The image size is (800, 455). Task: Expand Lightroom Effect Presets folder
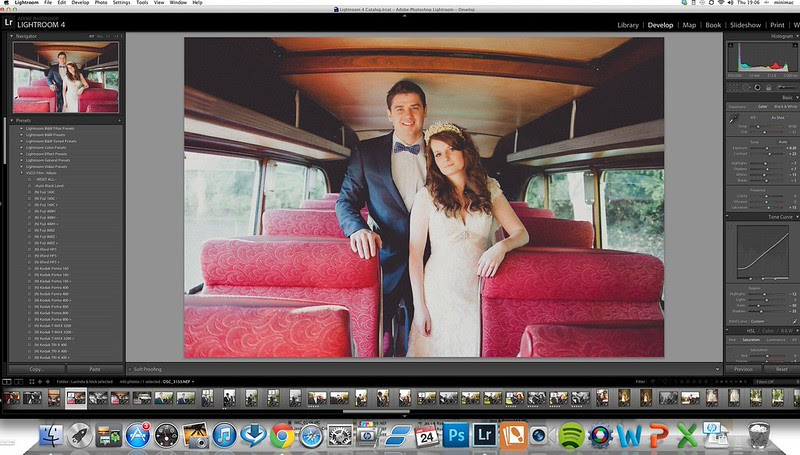[21, 154]
